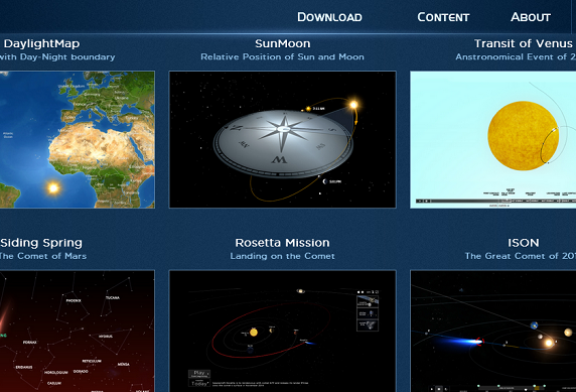Click the SunMoon compass thumbnail
Viewport: 576px width, 392px height.
coord(282,140)
